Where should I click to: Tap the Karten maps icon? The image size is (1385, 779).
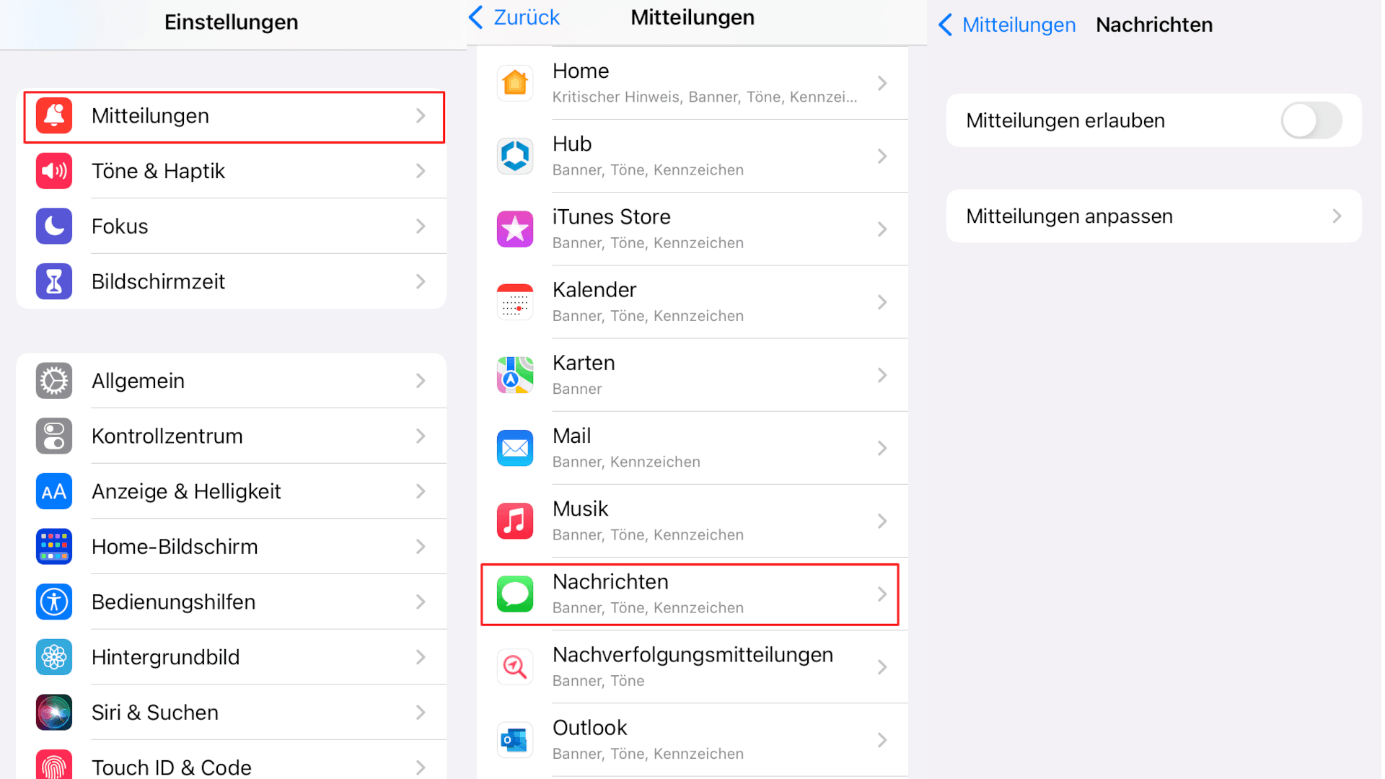(515, 375)
